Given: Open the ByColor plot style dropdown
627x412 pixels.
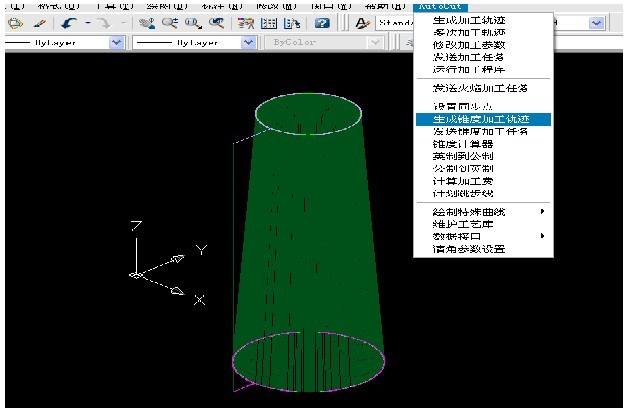Looking at the screenshot, I should [x=375, y=43].
